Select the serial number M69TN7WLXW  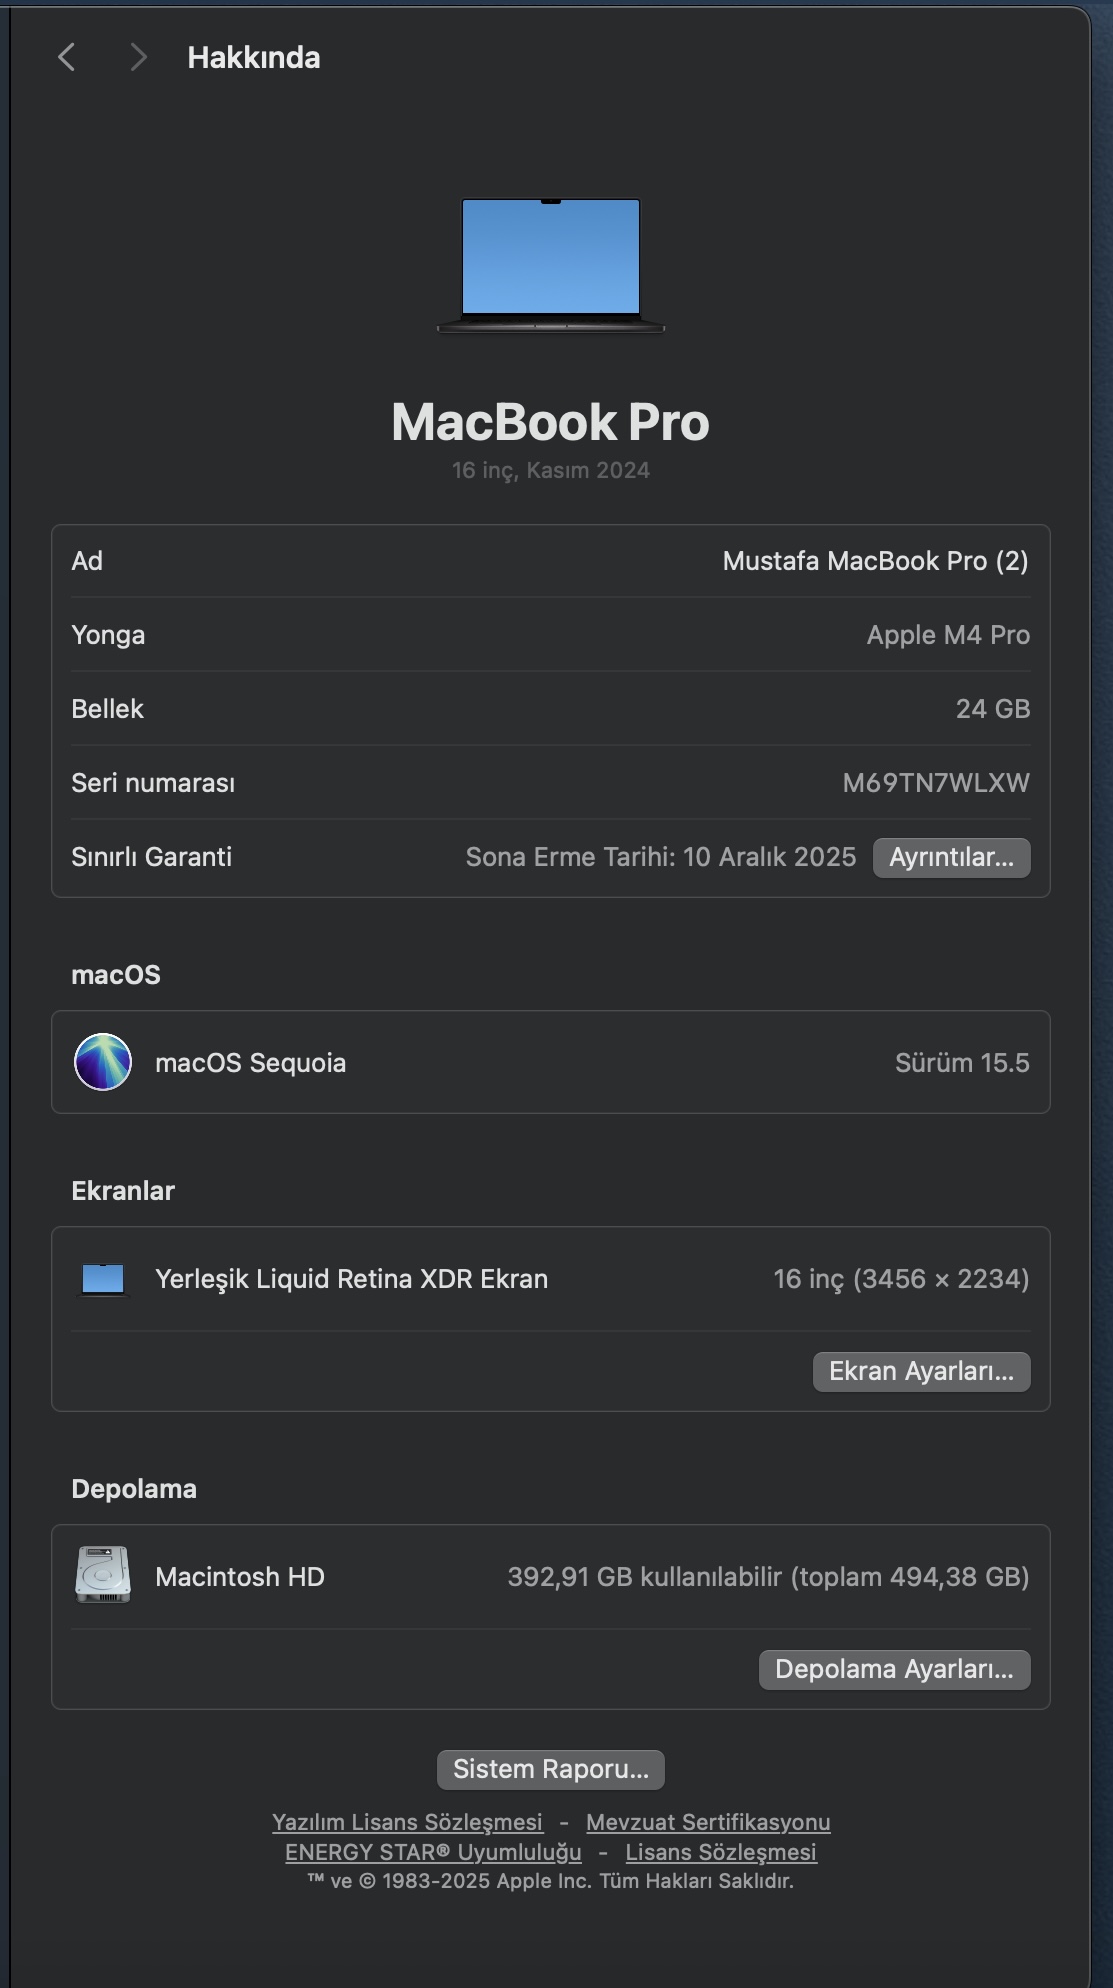point(936,783)
